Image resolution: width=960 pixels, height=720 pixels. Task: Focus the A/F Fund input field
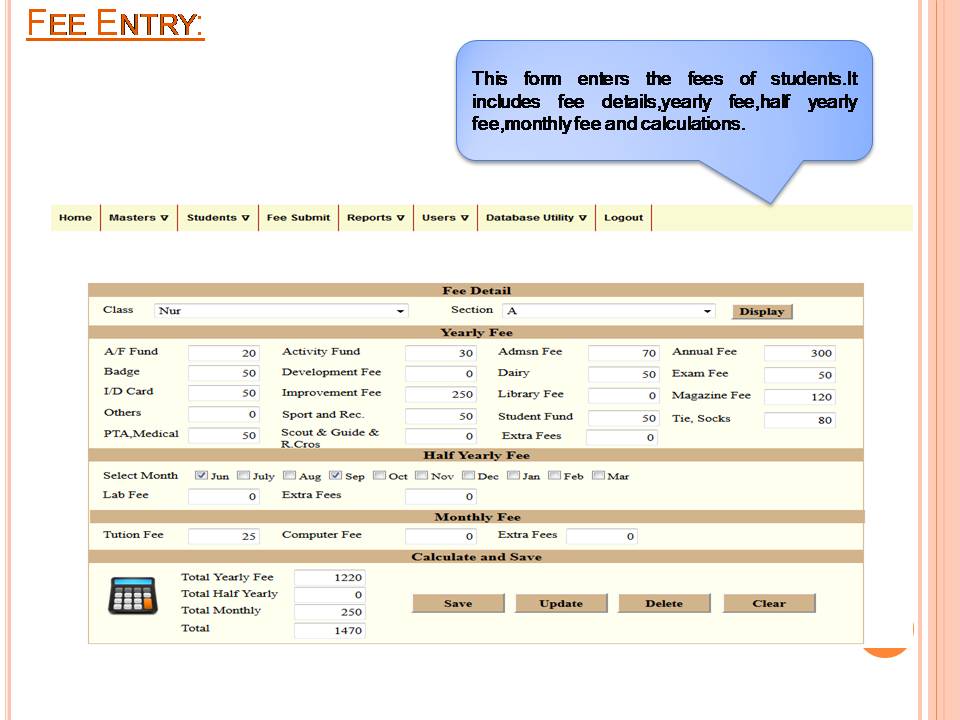[223, 353]
